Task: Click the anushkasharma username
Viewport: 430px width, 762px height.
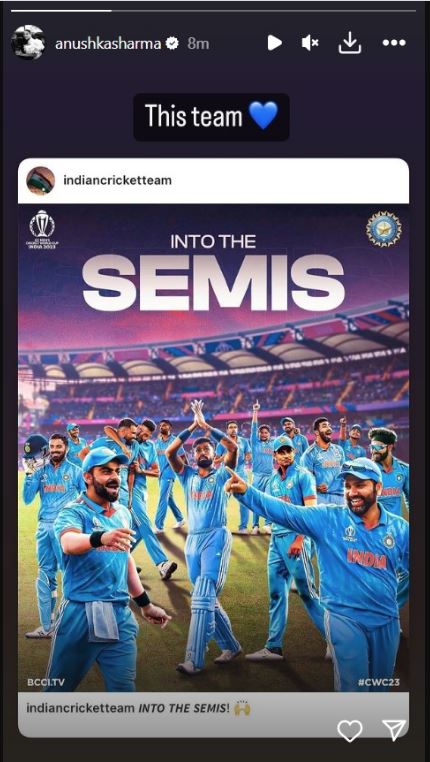Action: tap(108, 44)
